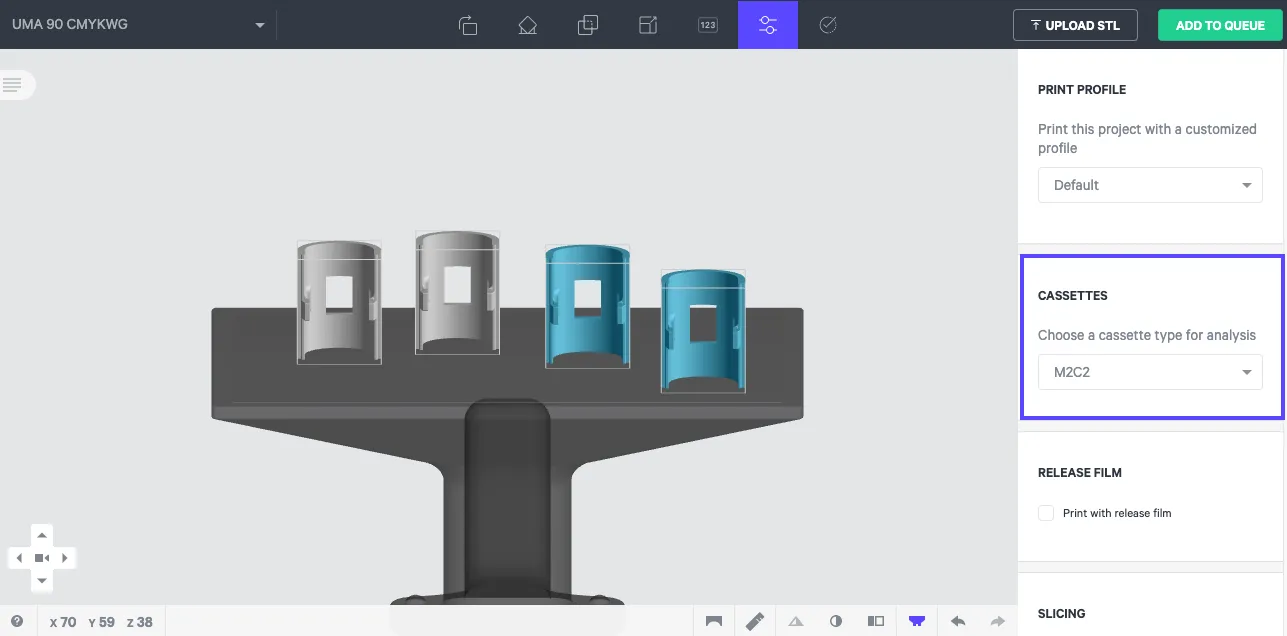This screenshot has height=636, width=1287.
Task: Open the print profile Default dropdown
Action: click(1150, 185)
